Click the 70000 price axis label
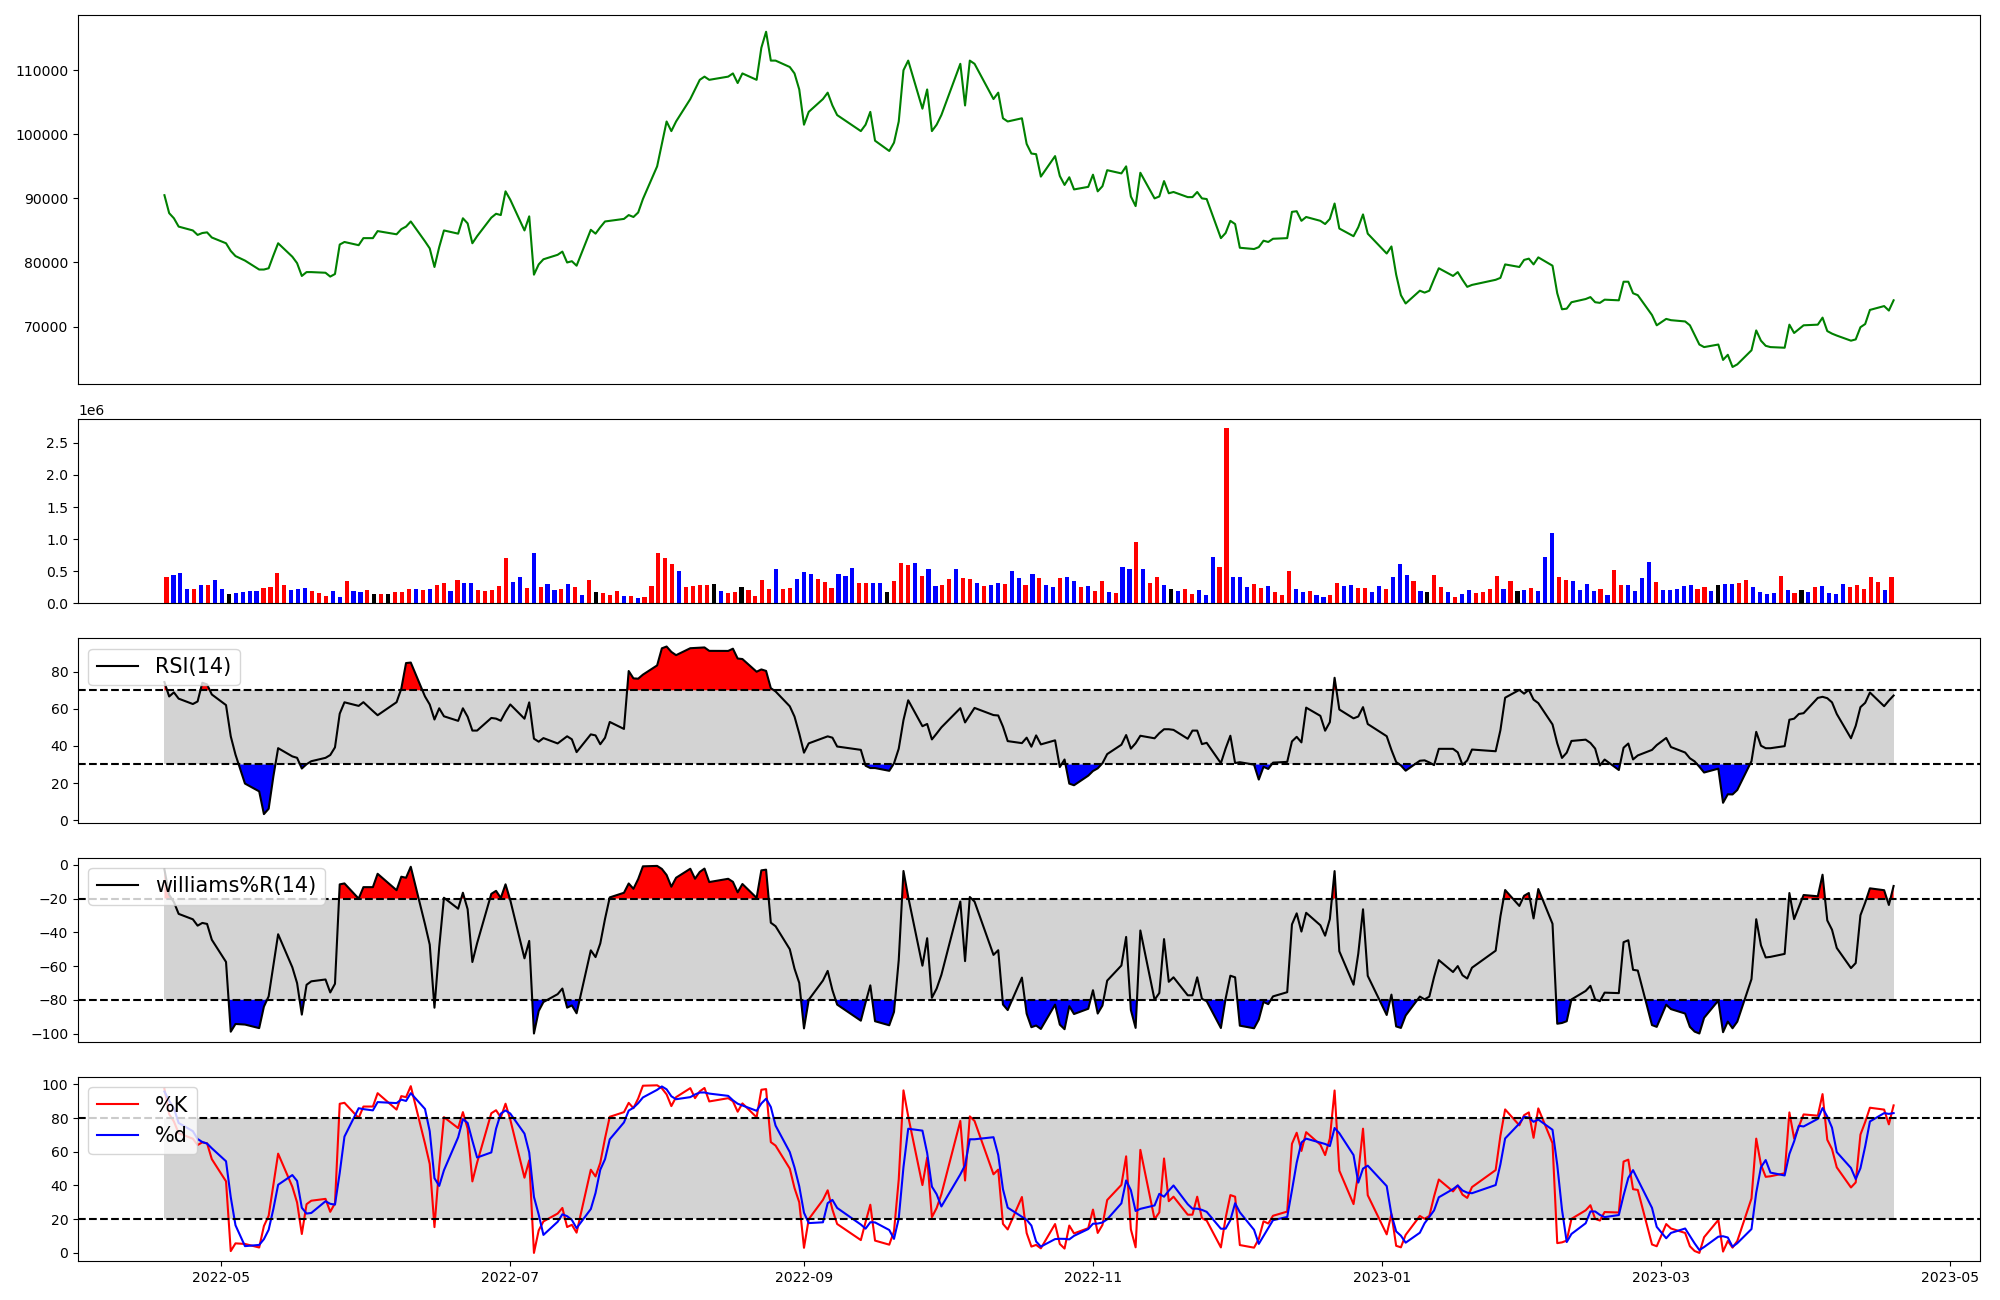 46,327
